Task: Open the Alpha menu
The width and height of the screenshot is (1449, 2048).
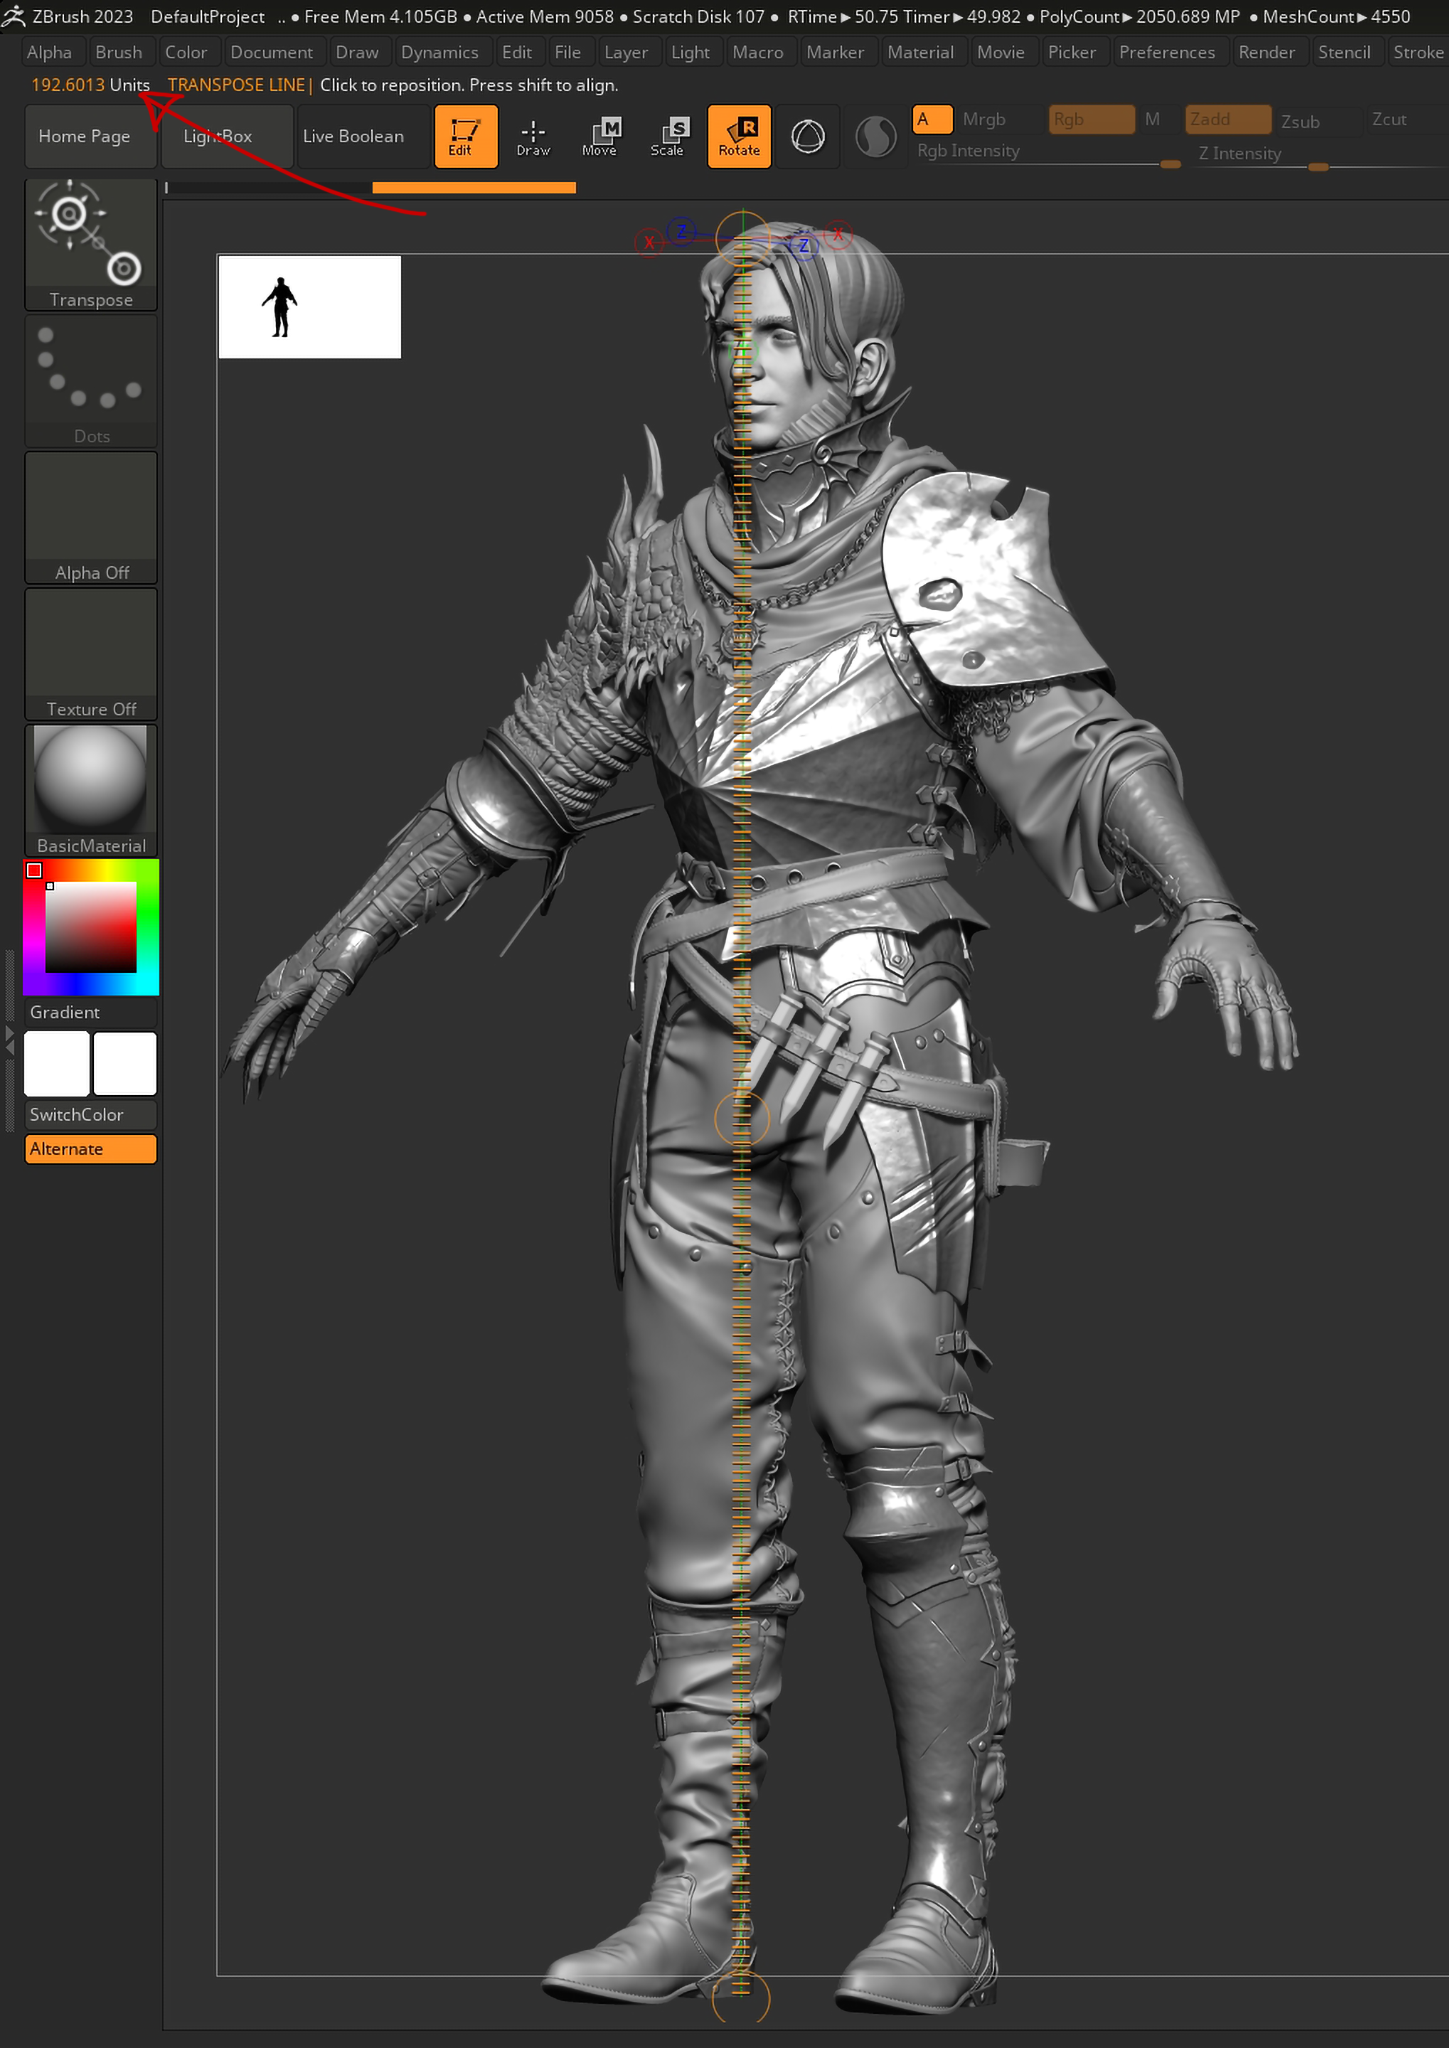Action: (x=50, y=52)
